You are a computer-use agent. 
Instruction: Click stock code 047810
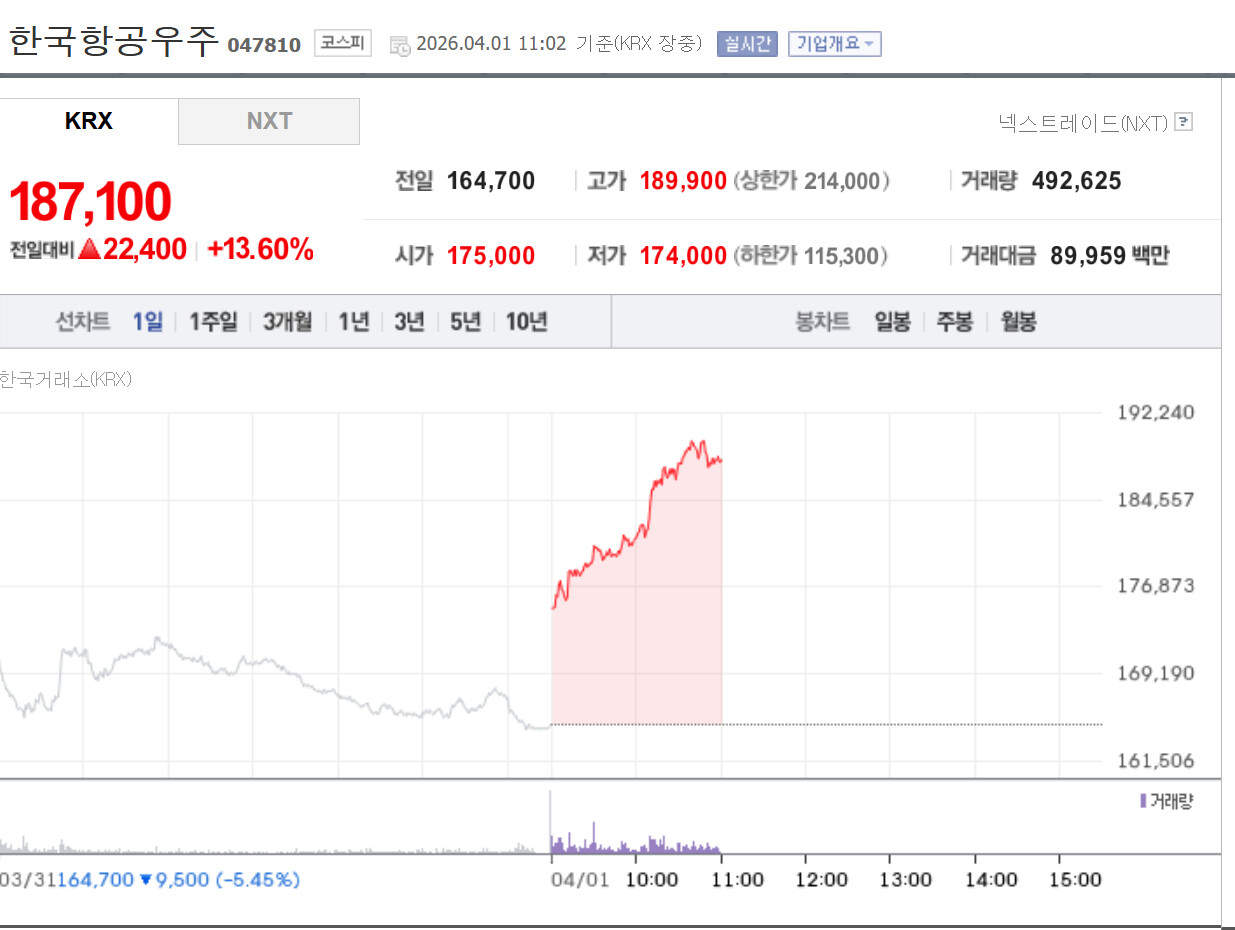point(264,46)
